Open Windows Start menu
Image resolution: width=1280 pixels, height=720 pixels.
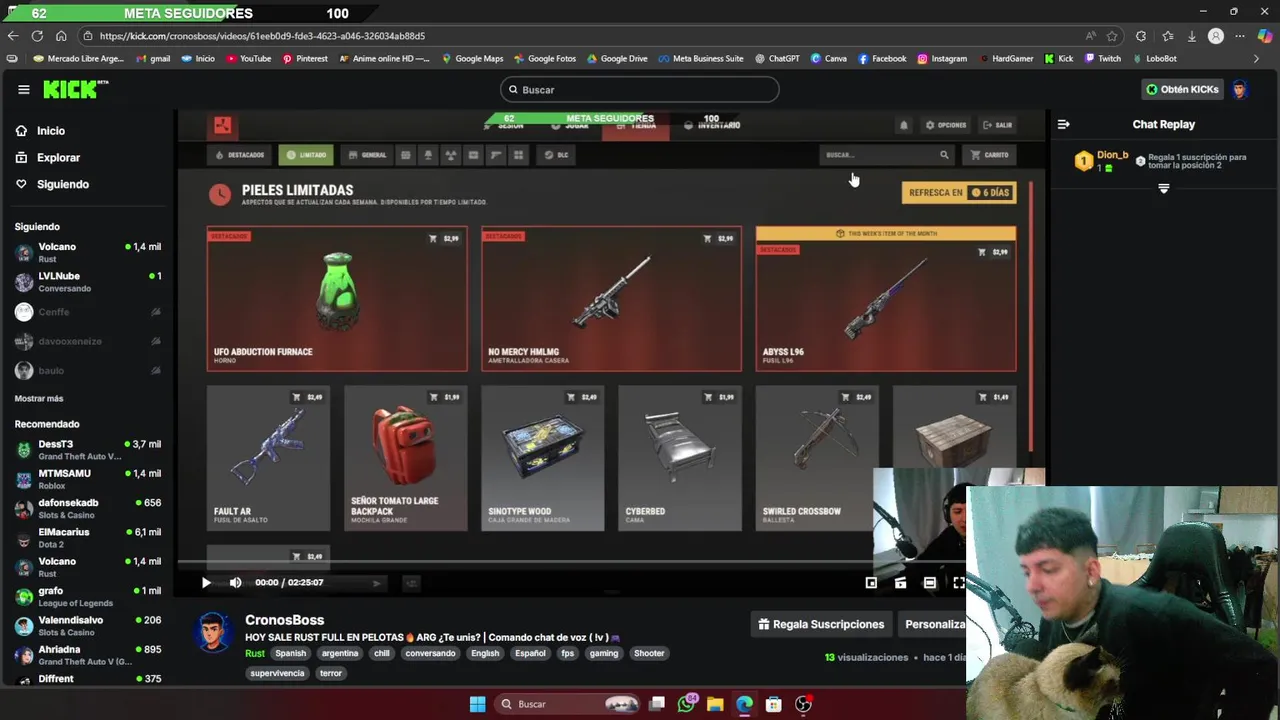click(477, 704)
